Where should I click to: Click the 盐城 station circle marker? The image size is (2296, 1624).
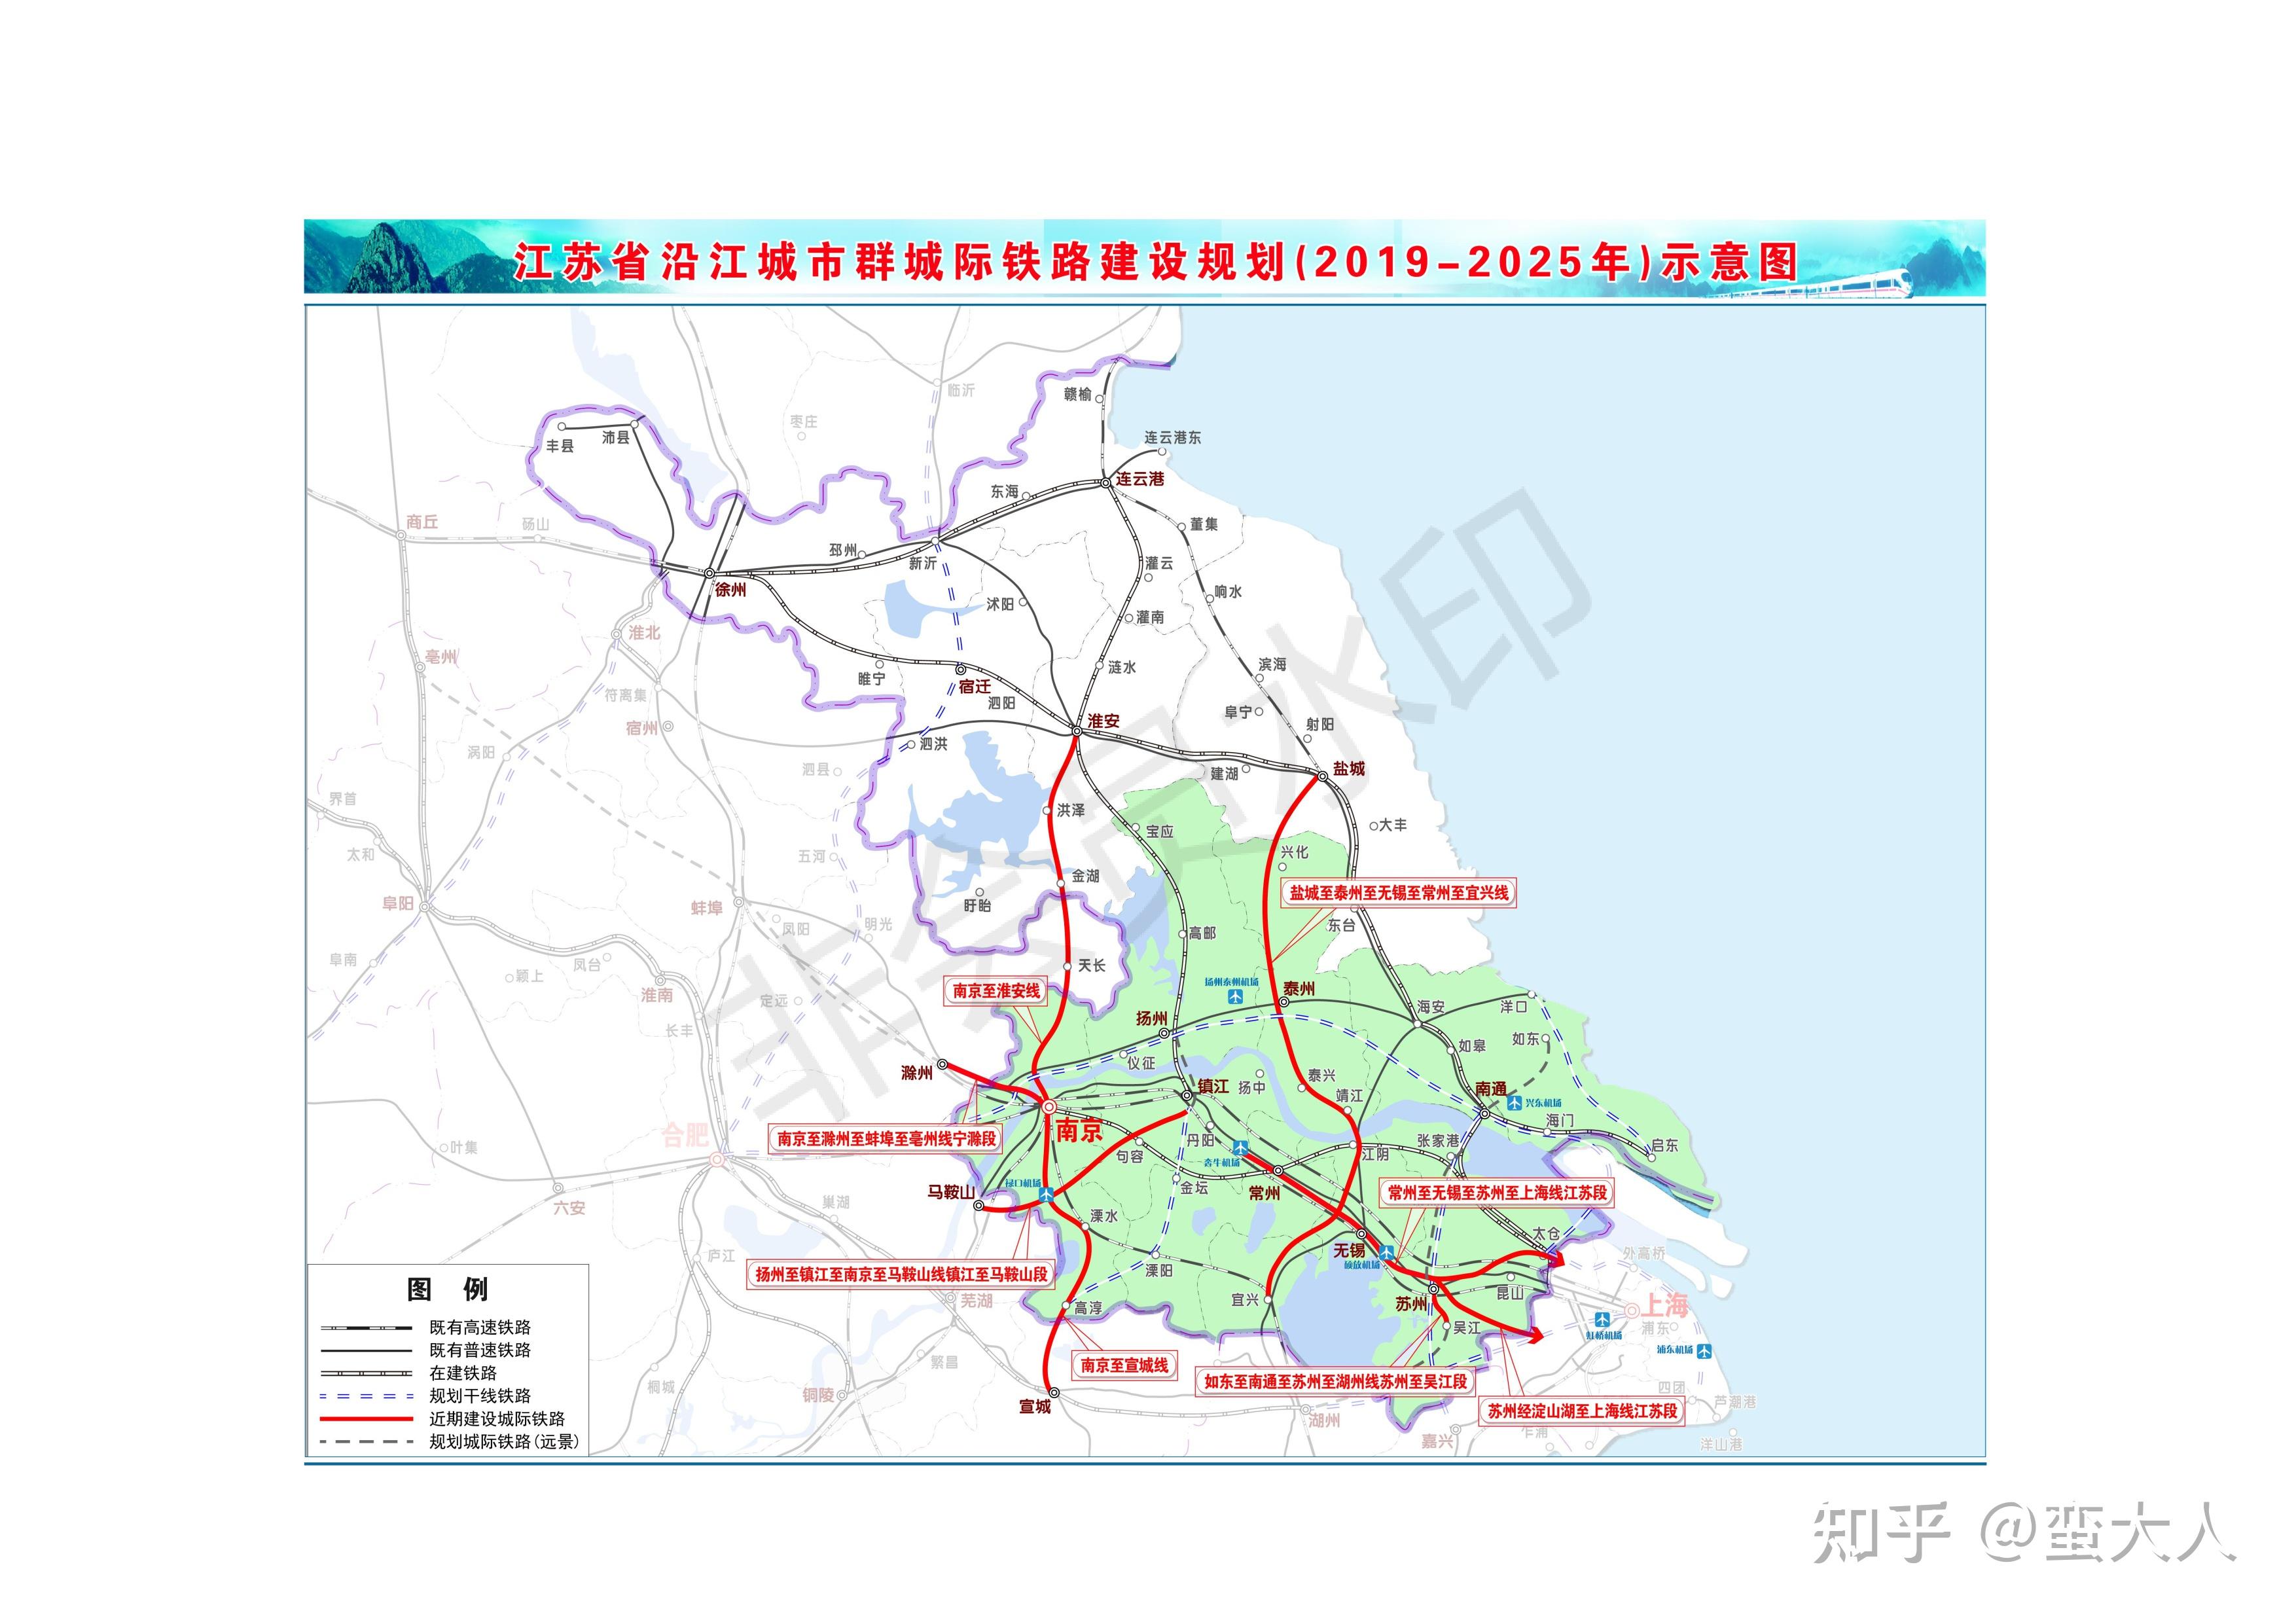pyautogui.click(x=1322, y=776)
